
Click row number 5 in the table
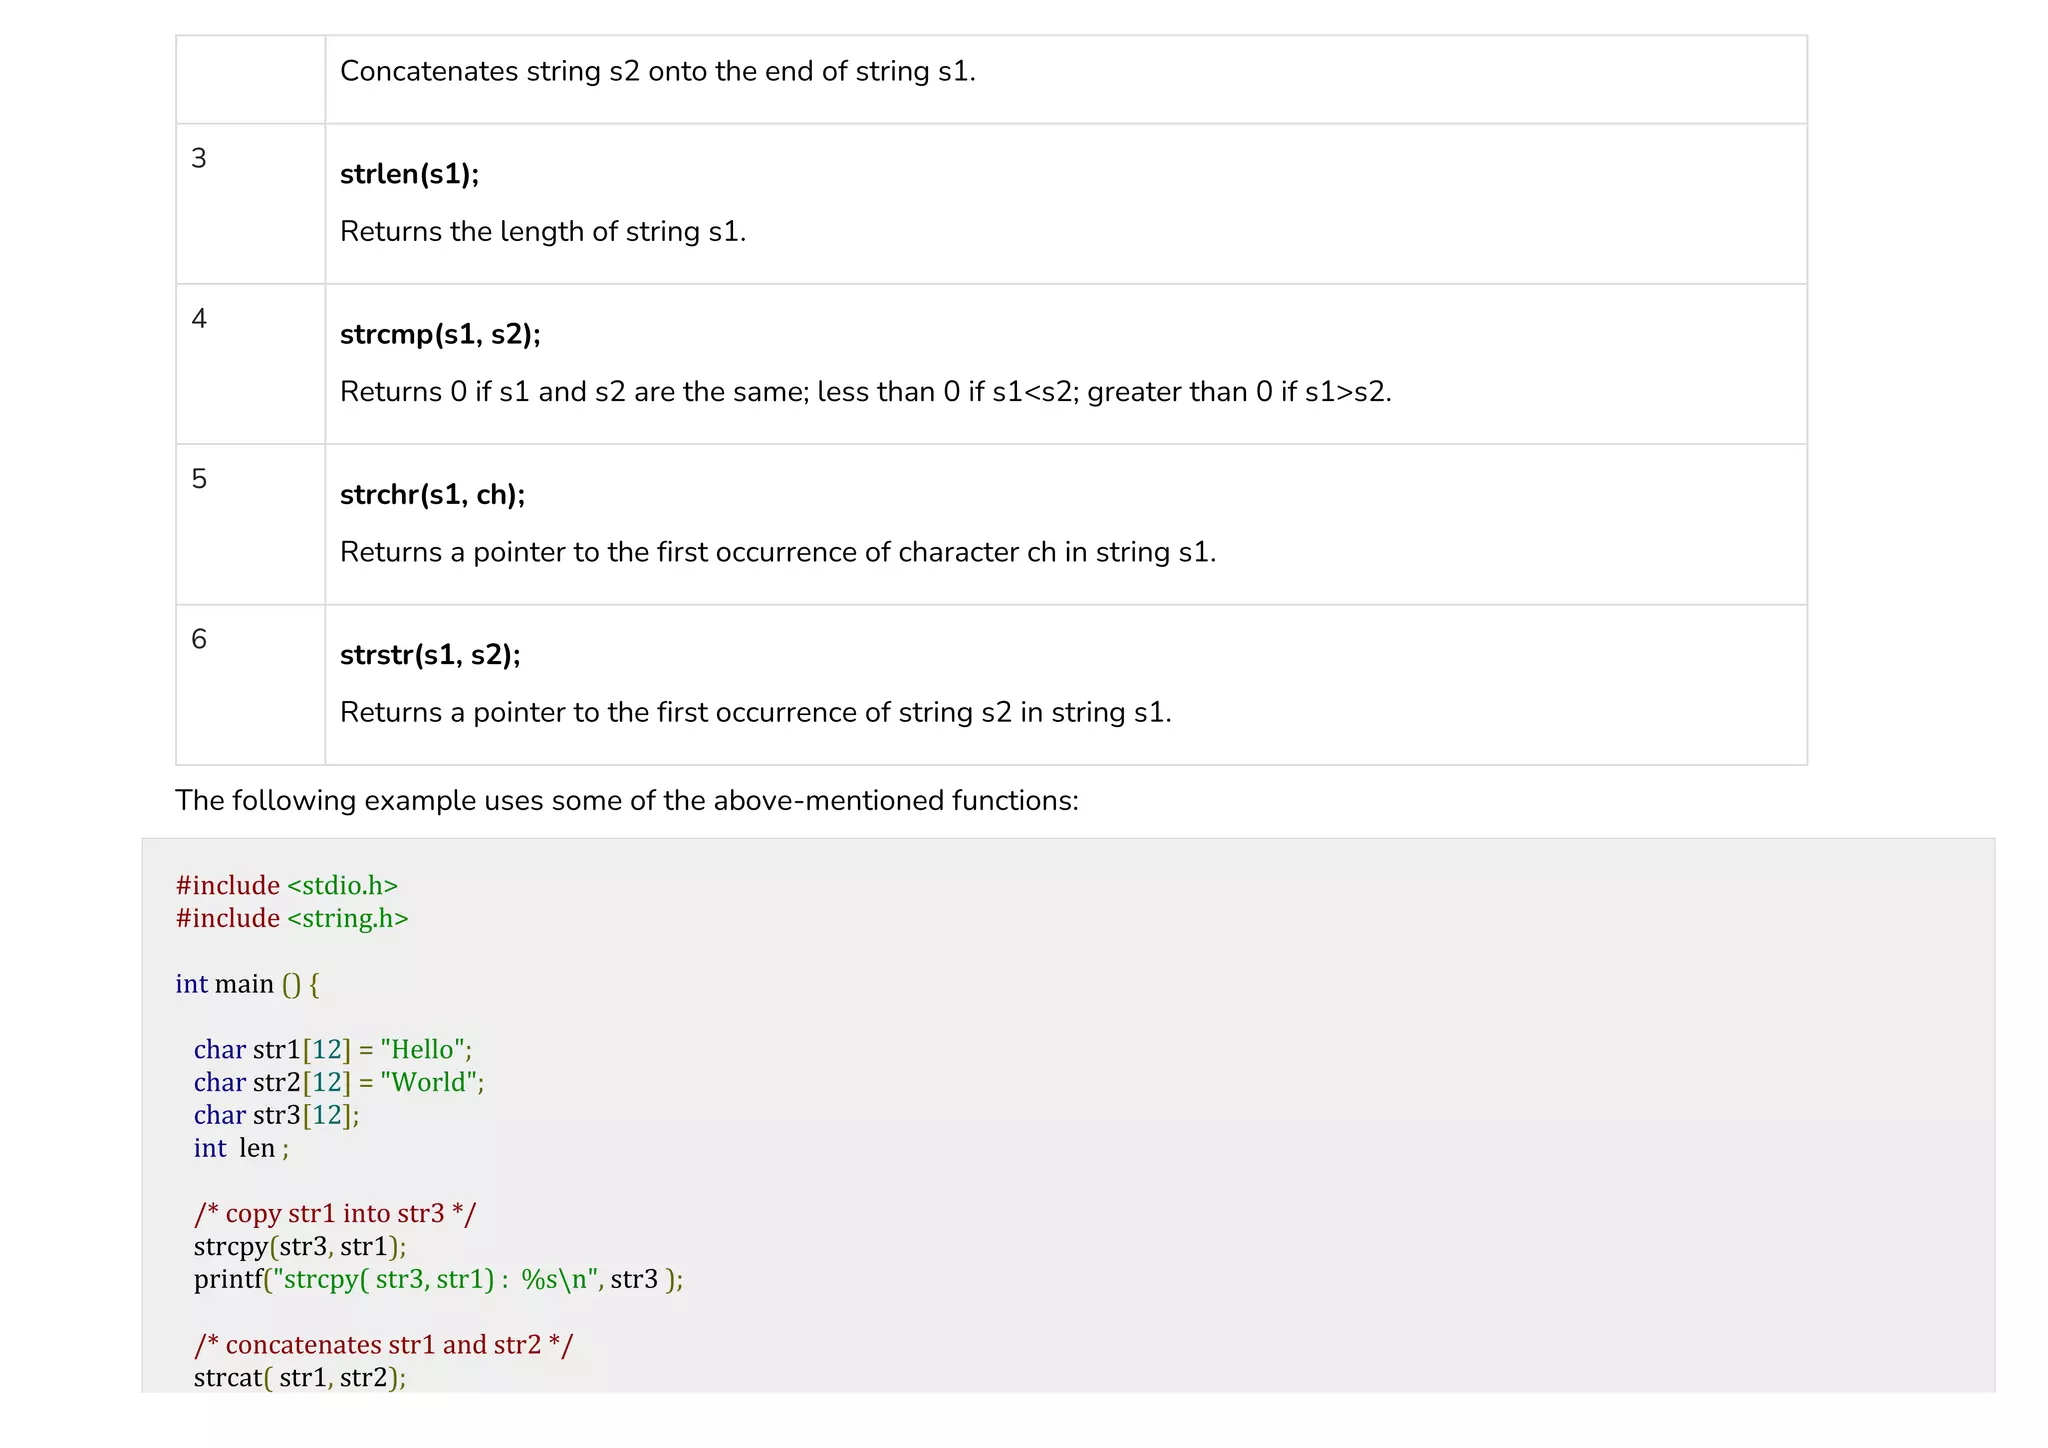pos(199,479)
